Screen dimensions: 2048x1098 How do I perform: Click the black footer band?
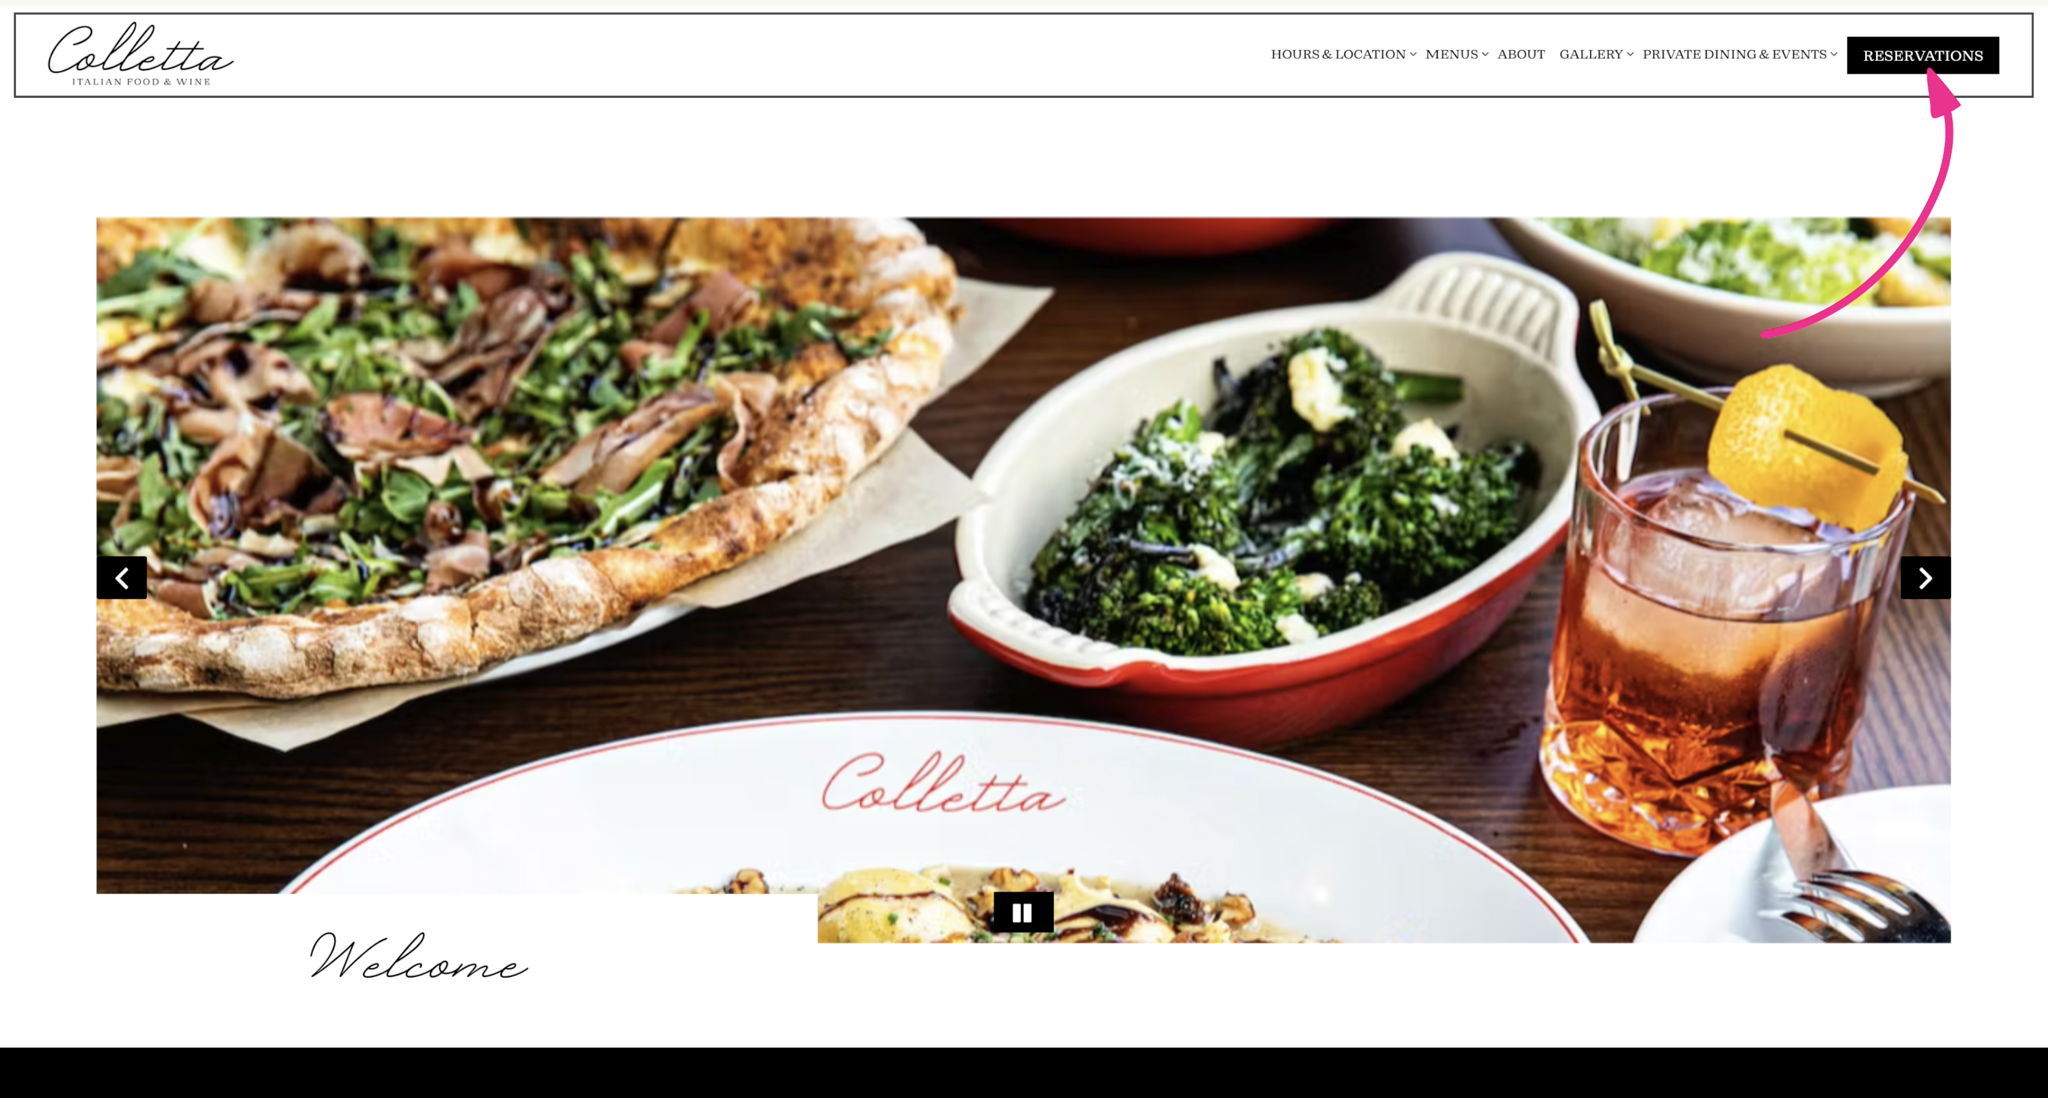pyautogui.click(x=1024, y=1072)
